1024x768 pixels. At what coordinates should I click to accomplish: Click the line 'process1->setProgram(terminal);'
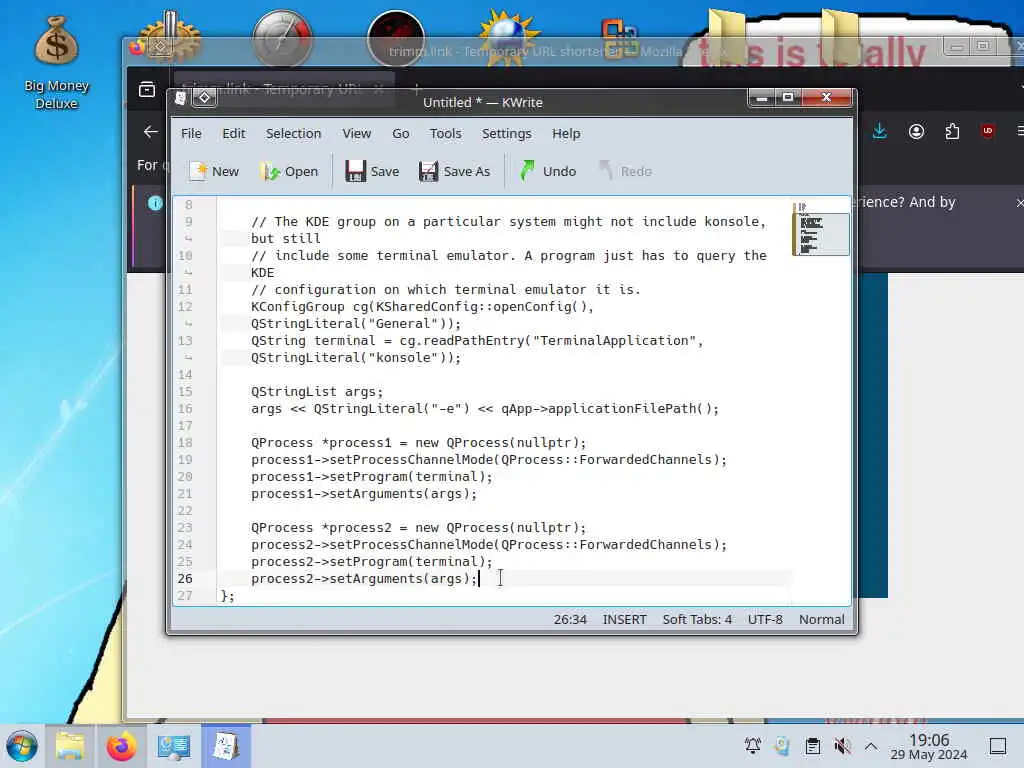(x=372, y=477)
